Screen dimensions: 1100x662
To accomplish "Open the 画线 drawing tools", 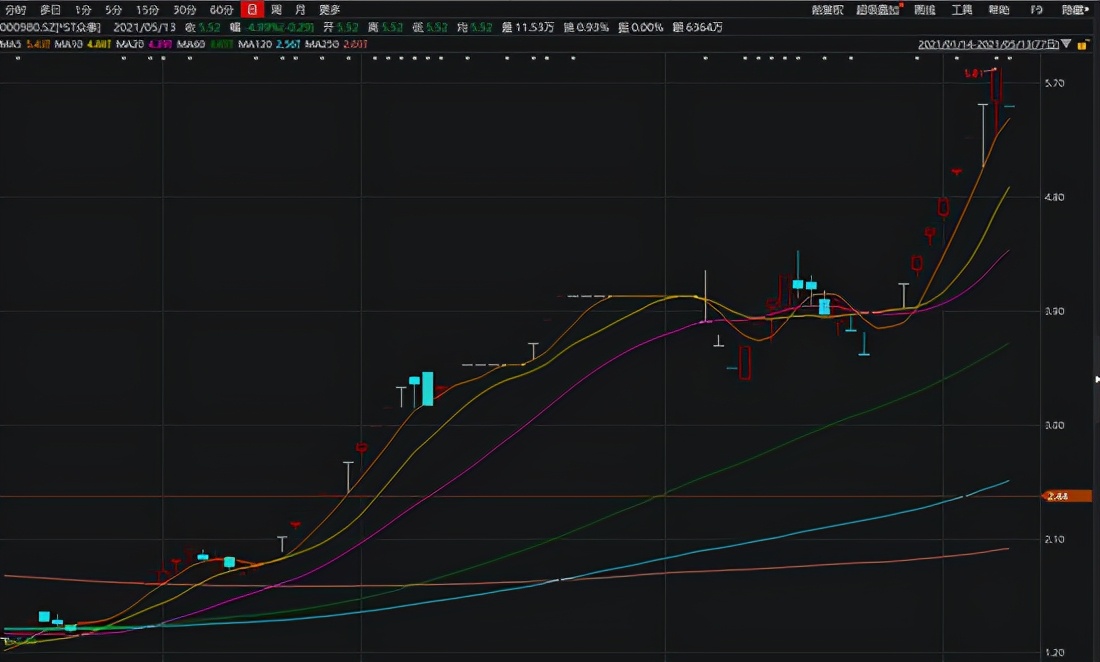I will pyautogui.click(x=925, y=9).
